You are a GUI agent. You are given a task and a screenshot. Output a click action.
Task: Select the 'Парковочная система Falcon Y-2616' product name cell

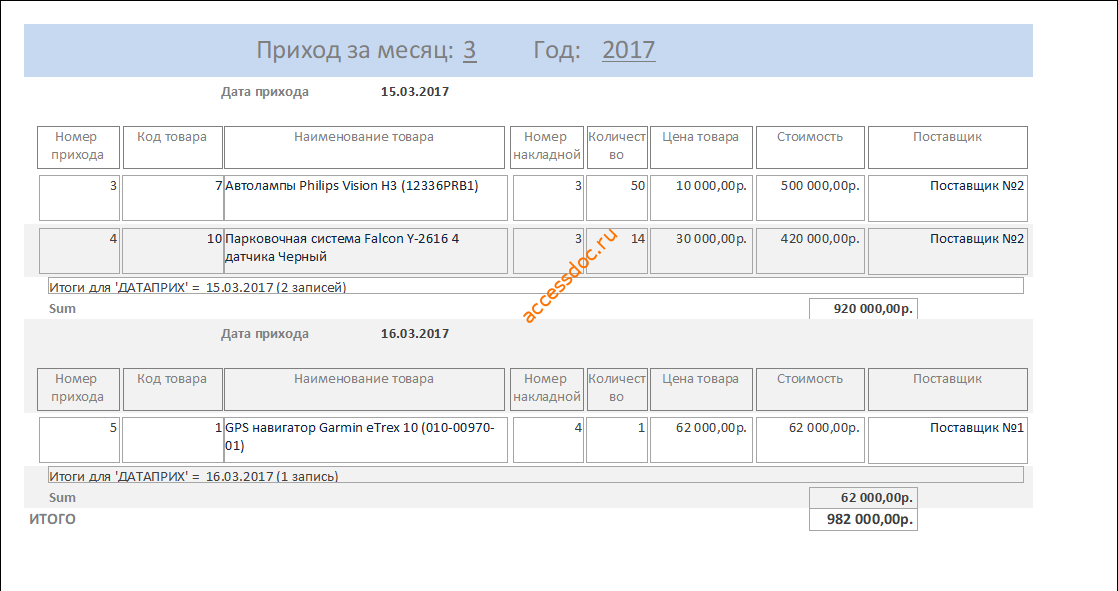tap(366, 251)
